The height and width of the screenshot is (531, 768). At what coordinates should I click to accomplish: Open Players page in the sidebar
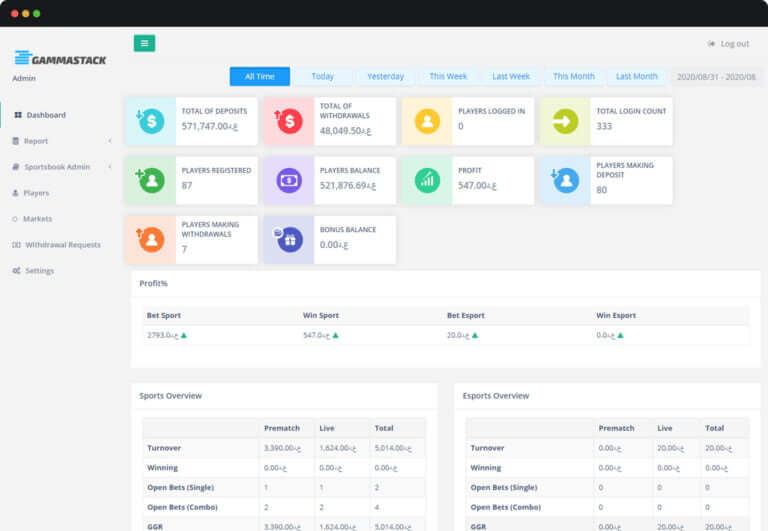(x=36, y=193)
